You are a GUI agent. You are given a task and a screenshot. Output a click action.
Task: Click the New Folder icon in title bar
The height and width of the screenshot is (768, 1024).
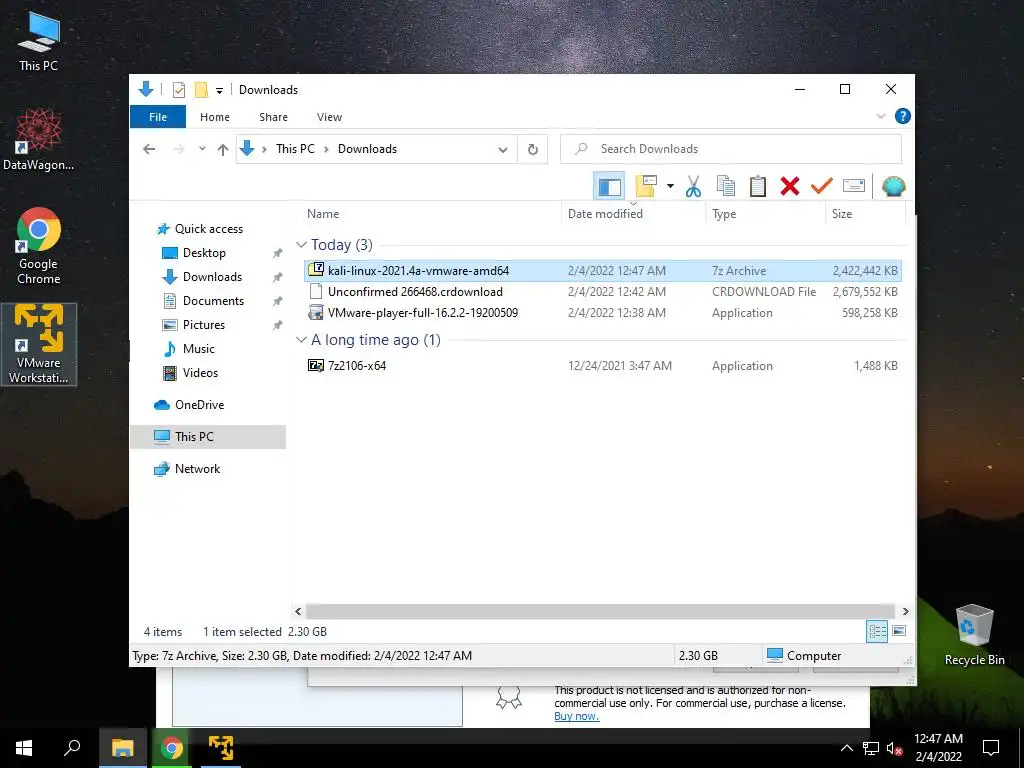click(x=201, y=90)
